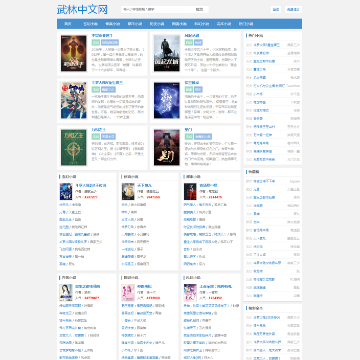Open the red-robed figure cover in the first card
The width and height of the screenshot is (360, 360).
(x=74, y=53)
